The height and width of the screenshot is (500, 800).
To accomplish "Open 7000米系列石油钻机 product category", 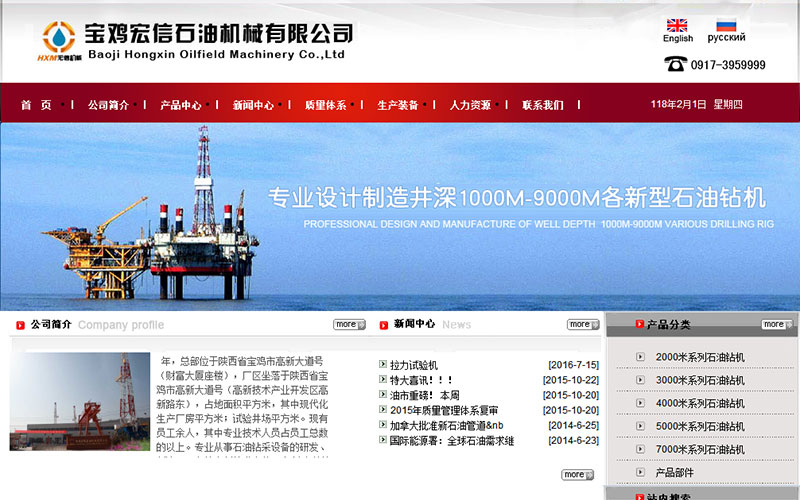I will tap(700, 449).
